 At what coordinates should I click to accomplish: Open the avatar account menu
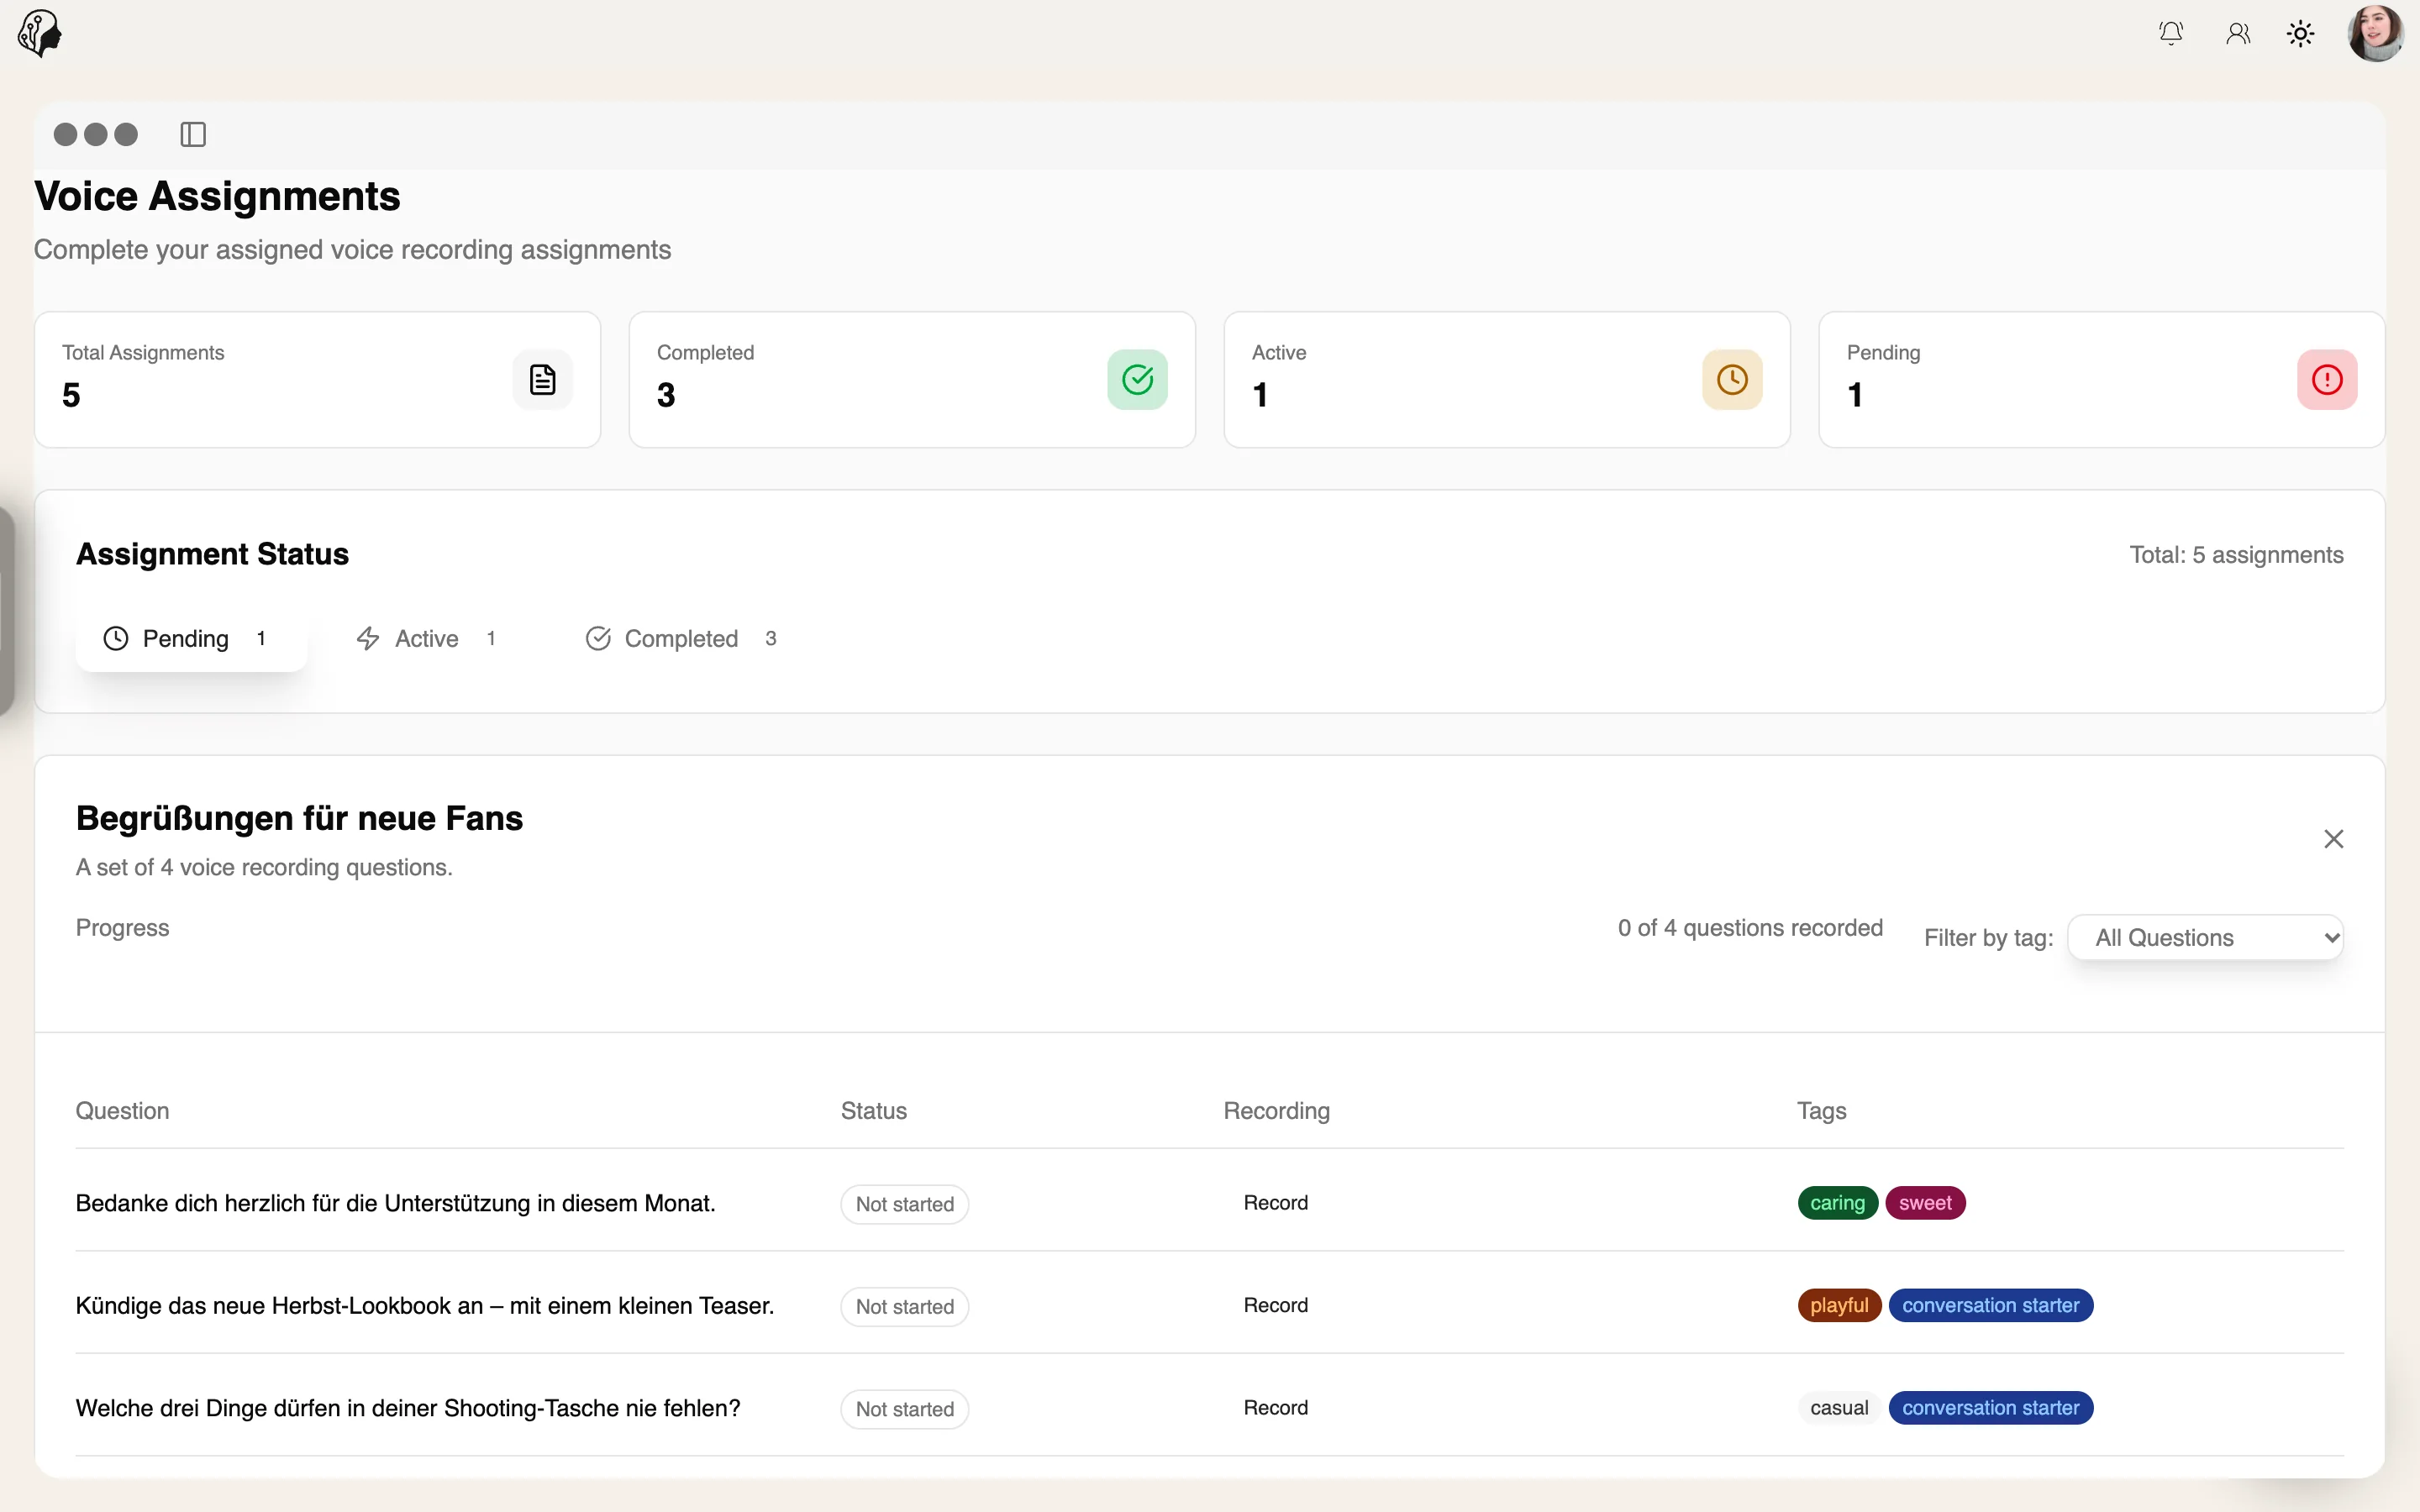[2376, 34]
